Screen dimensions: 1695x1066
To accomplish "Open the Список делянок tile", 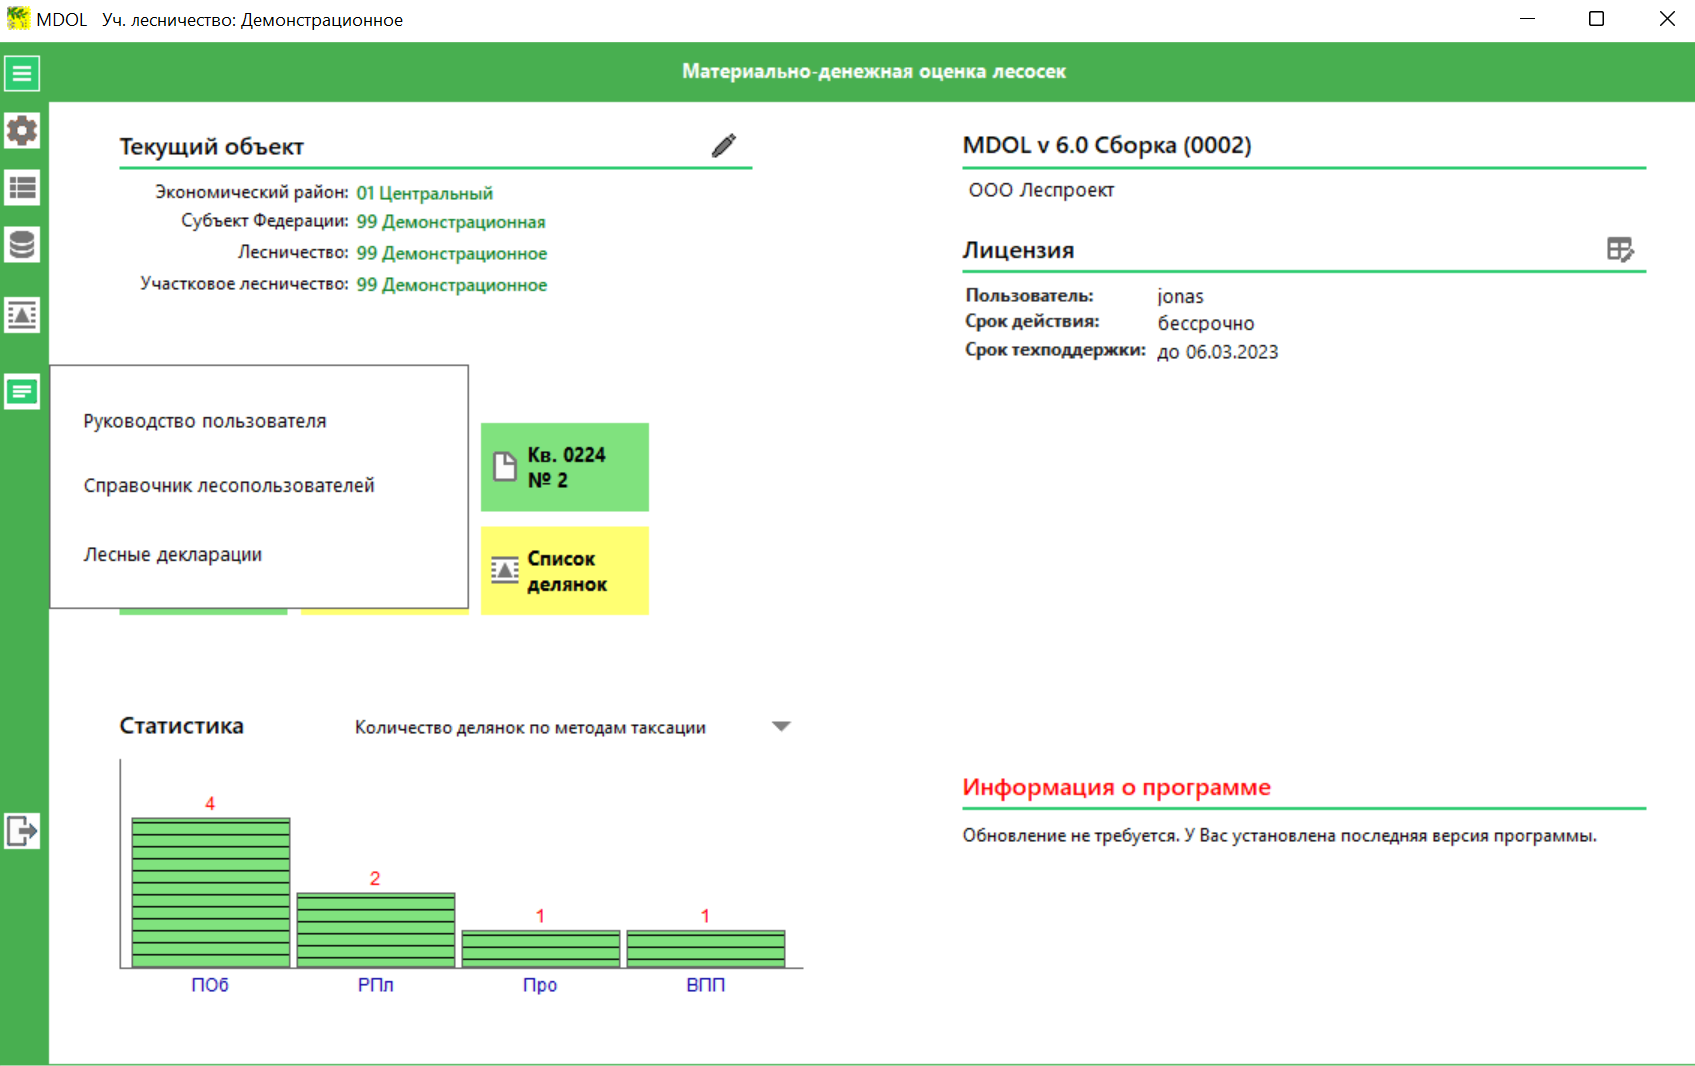I will [565, 571].
